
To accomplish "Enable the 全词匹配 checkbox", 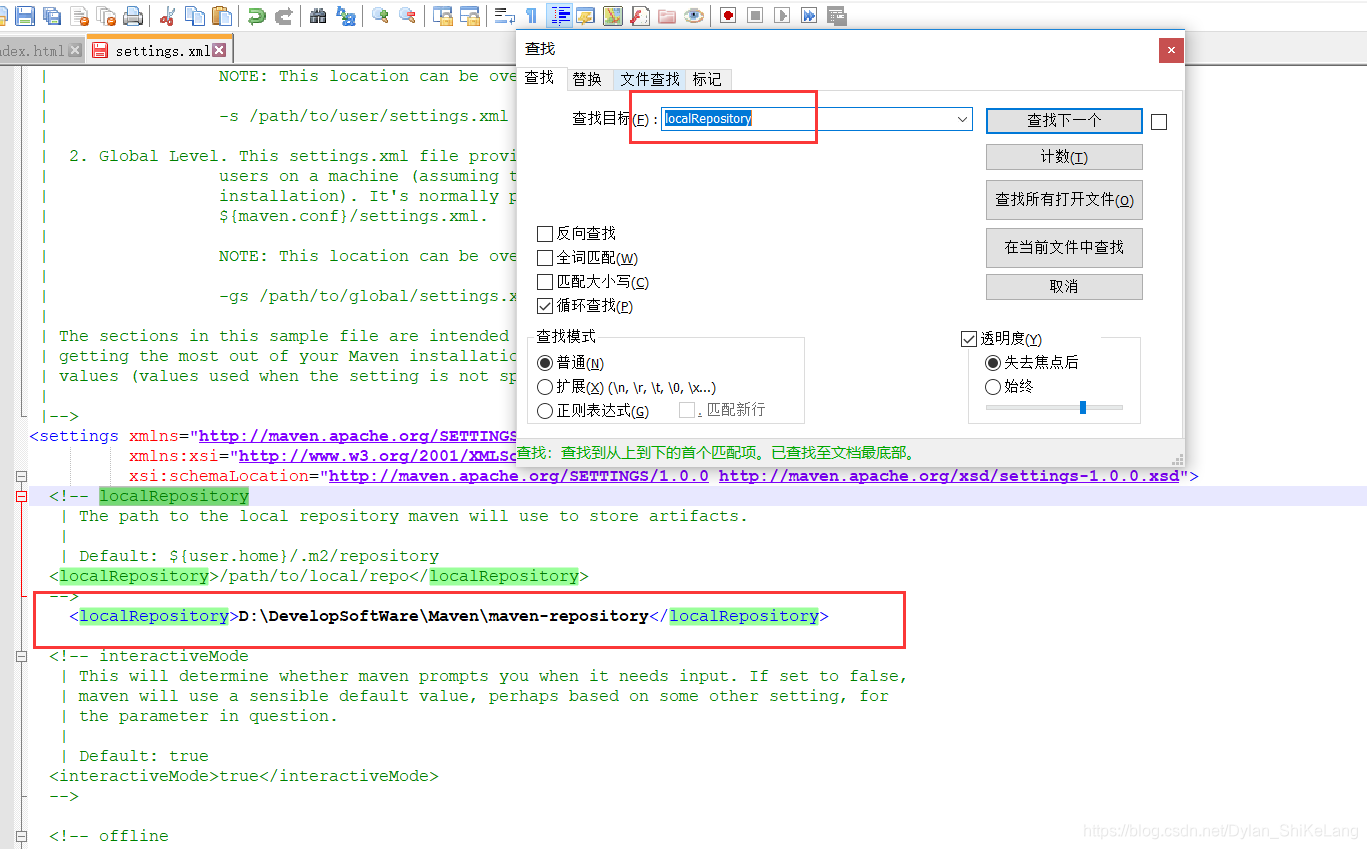I will (x=545, y=258).
